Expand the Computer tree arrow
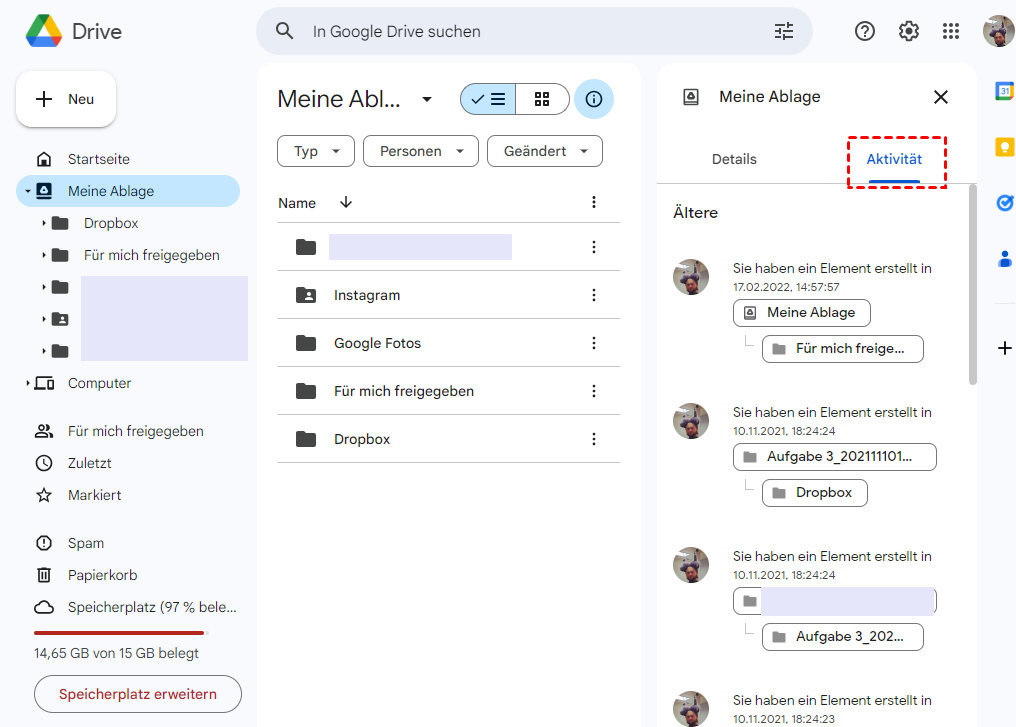This screenshot has height=727, width=1016. point(27,384)
